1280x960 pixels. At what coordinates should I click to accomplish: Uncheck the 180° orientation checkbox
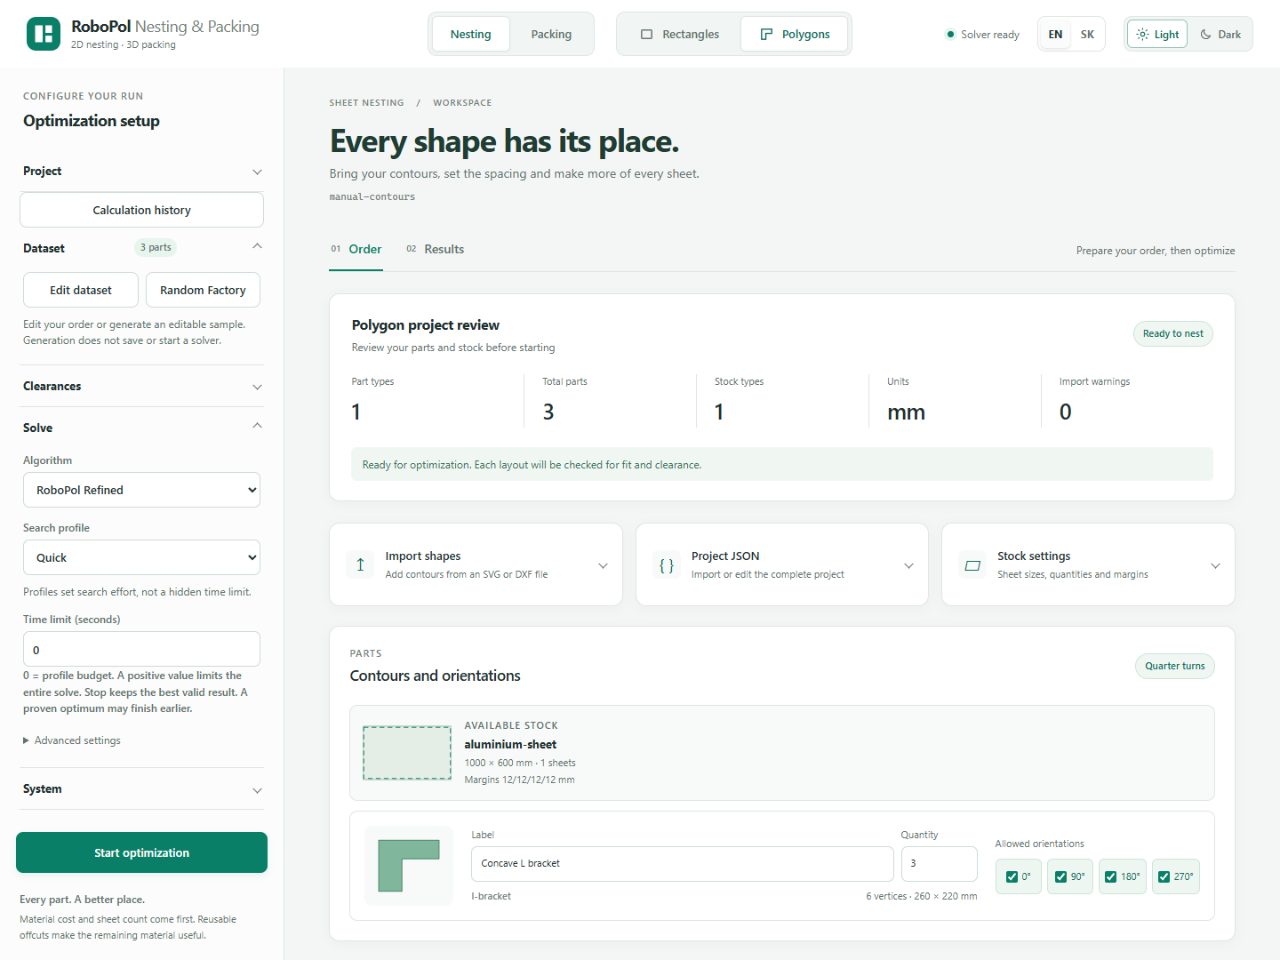[x=1110, y=877]
